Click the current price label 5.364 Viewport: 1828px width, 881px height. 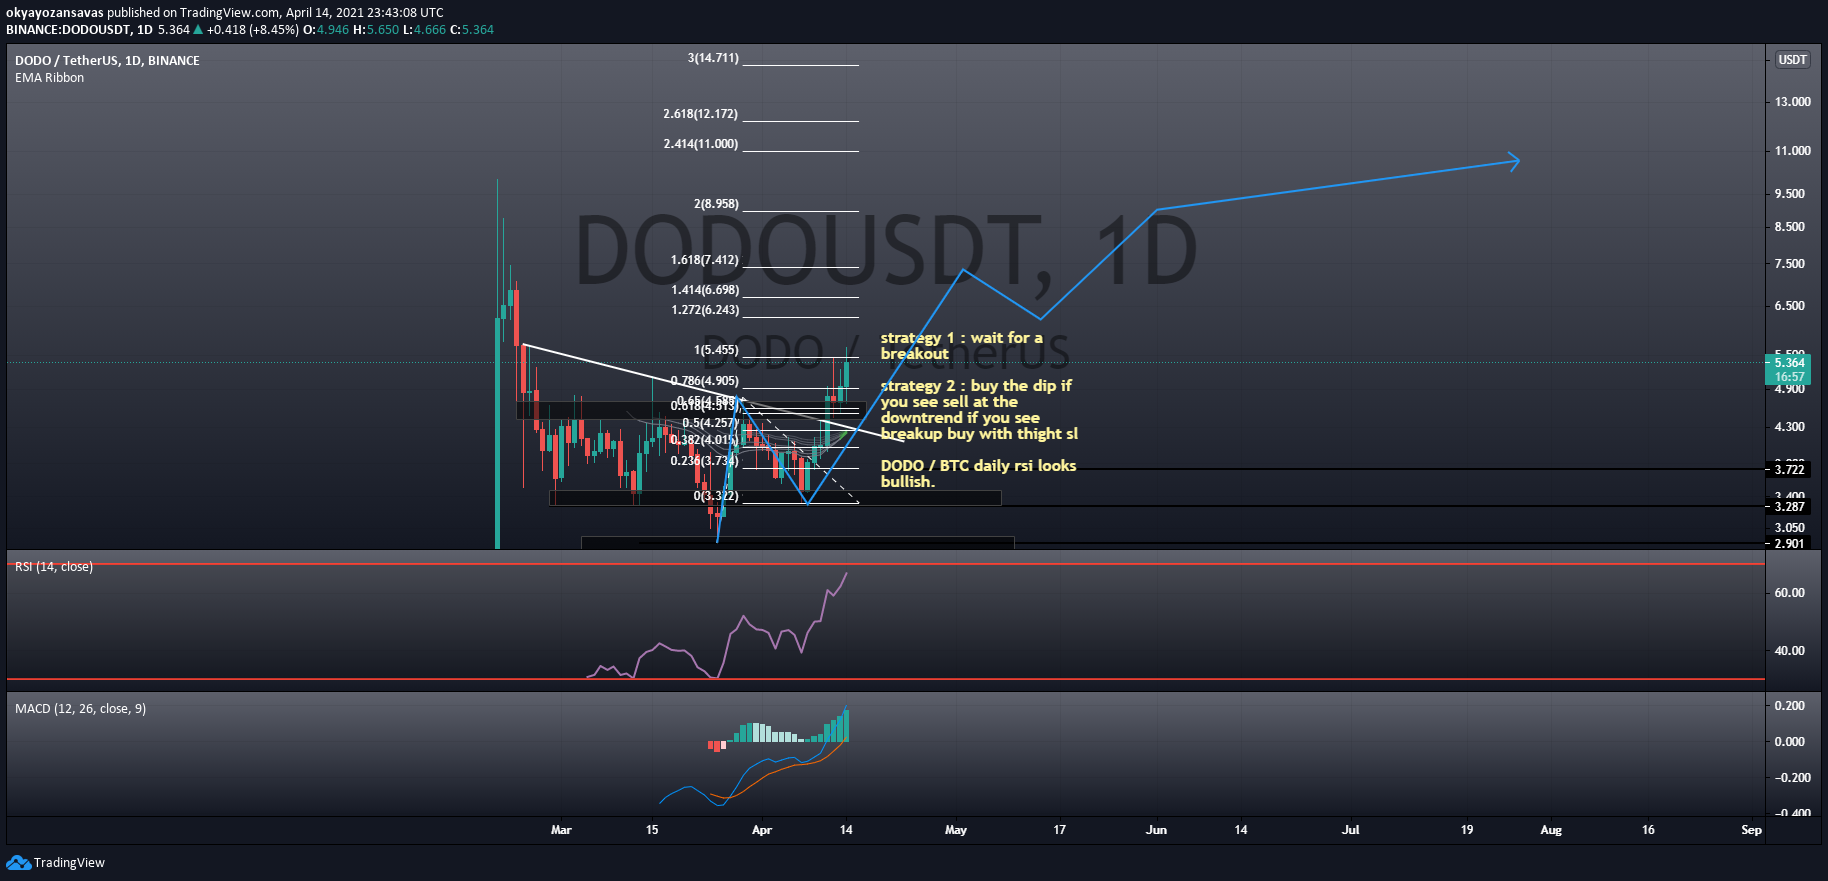click(x=1789, y=363)
